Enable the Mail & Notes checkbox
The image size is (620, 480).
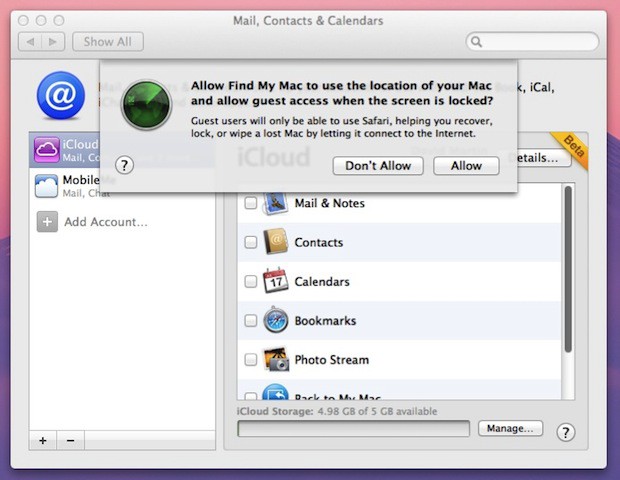(x=250, y=204)
